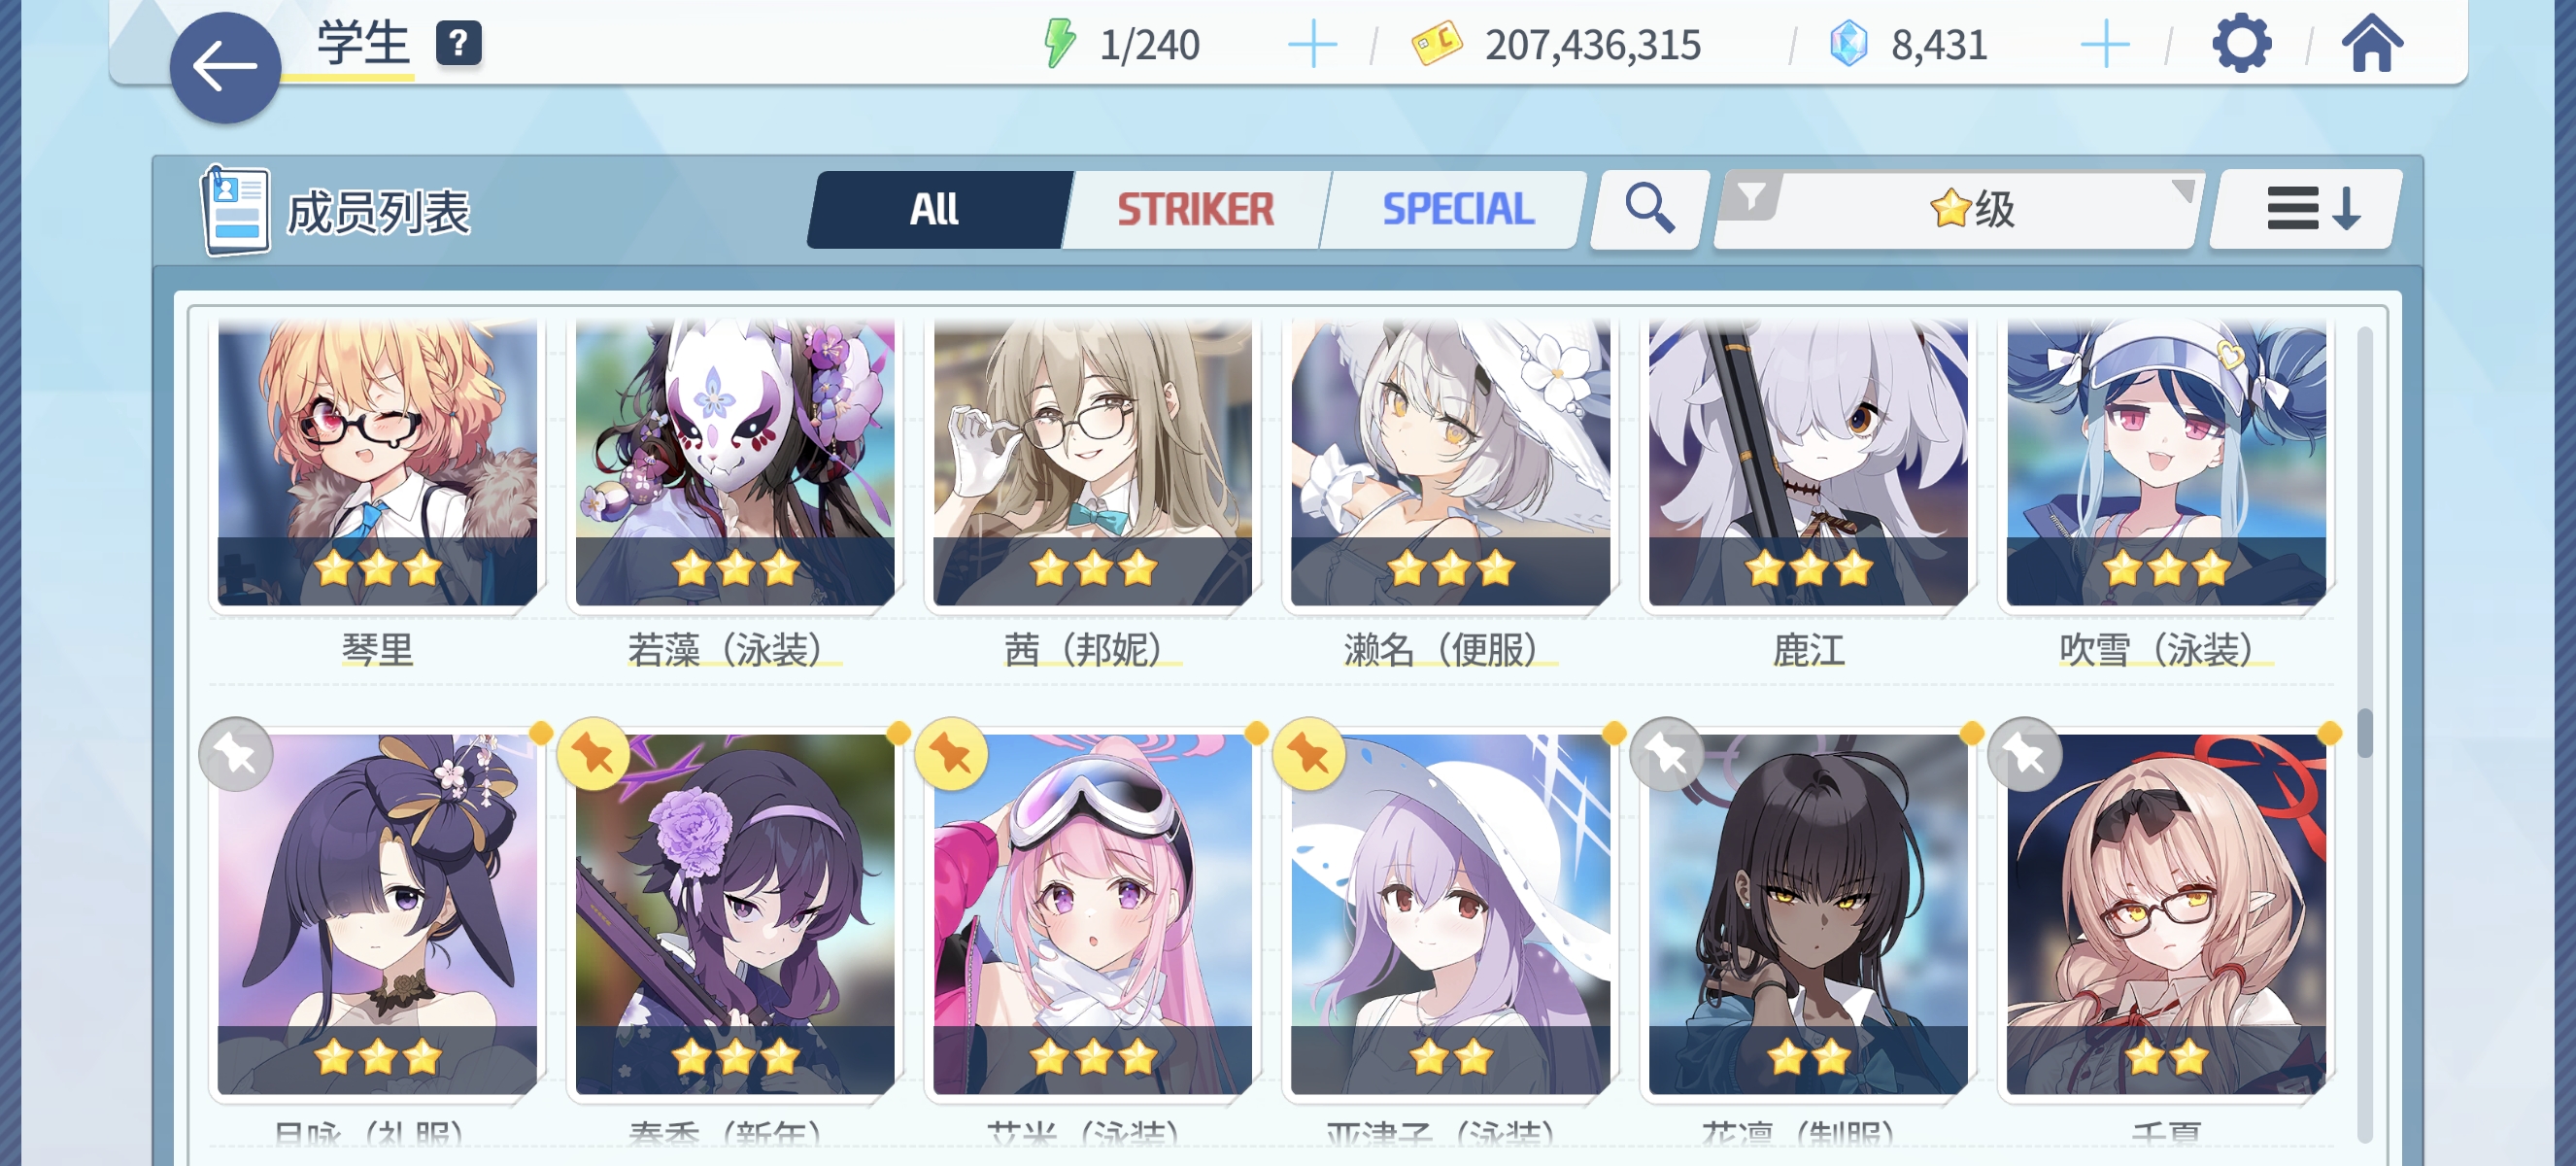Viewport: 2576px width, 1166px height.
Task: Click the blue gem currency icon
Action: coord(1848,45)
